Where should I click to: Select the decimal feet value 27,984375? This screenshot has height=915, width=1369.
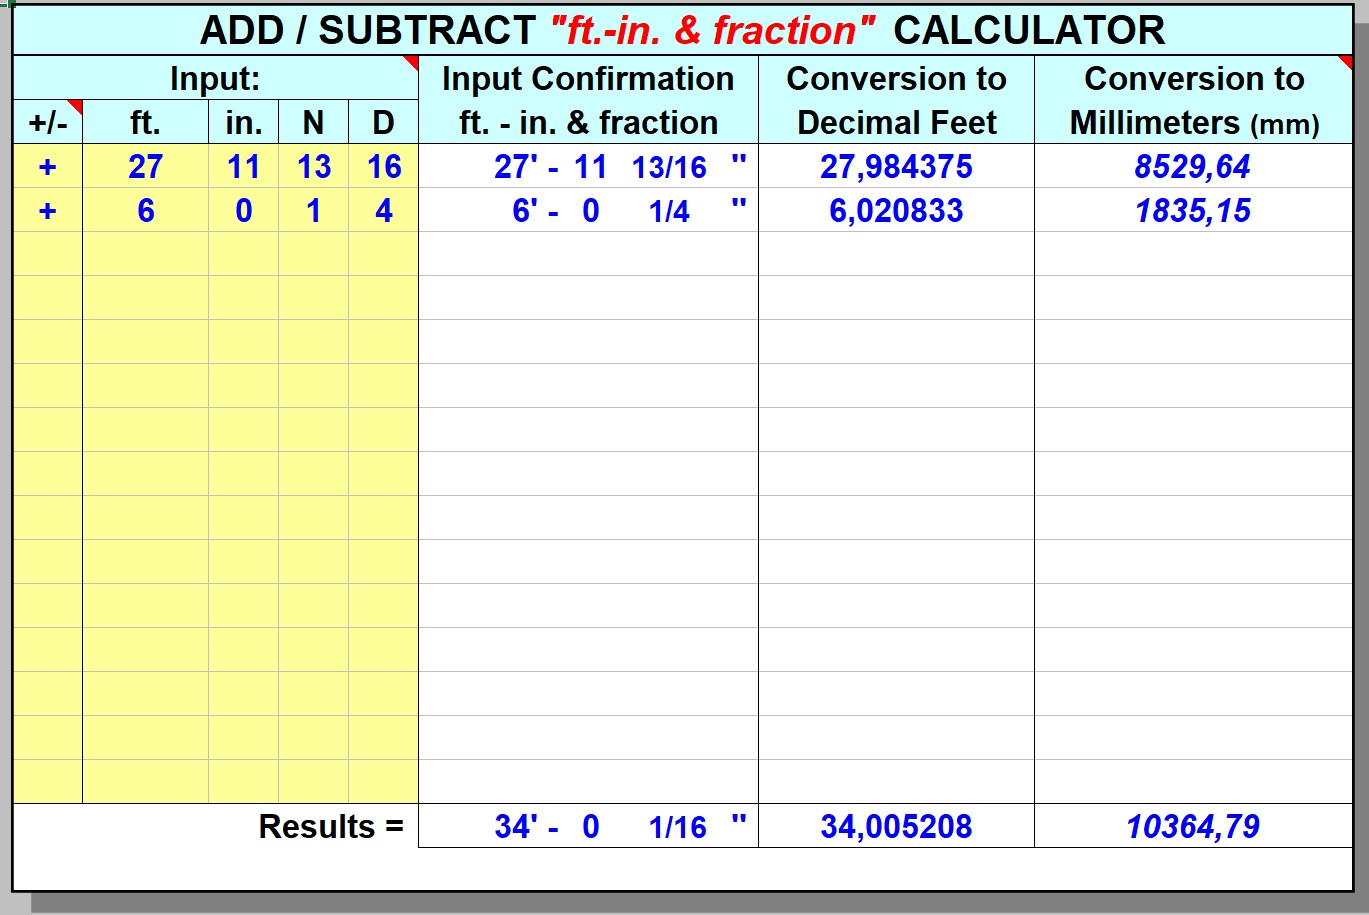tap(896, 167)
